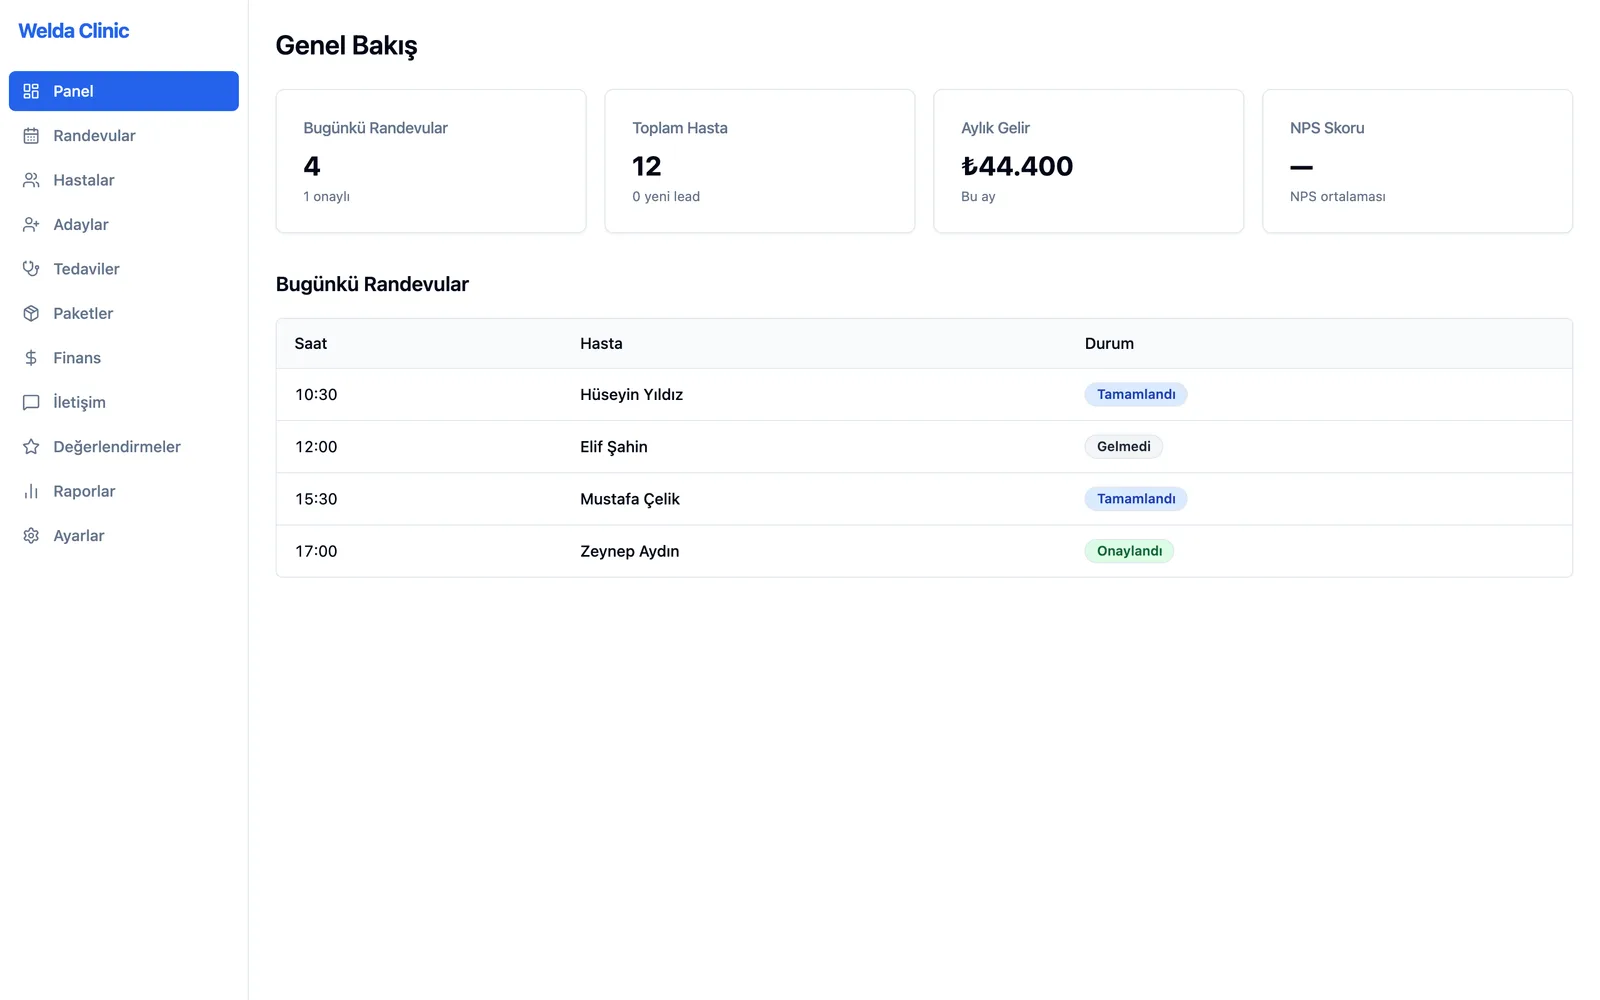Click the İletişim chat bubble icon

31,402
